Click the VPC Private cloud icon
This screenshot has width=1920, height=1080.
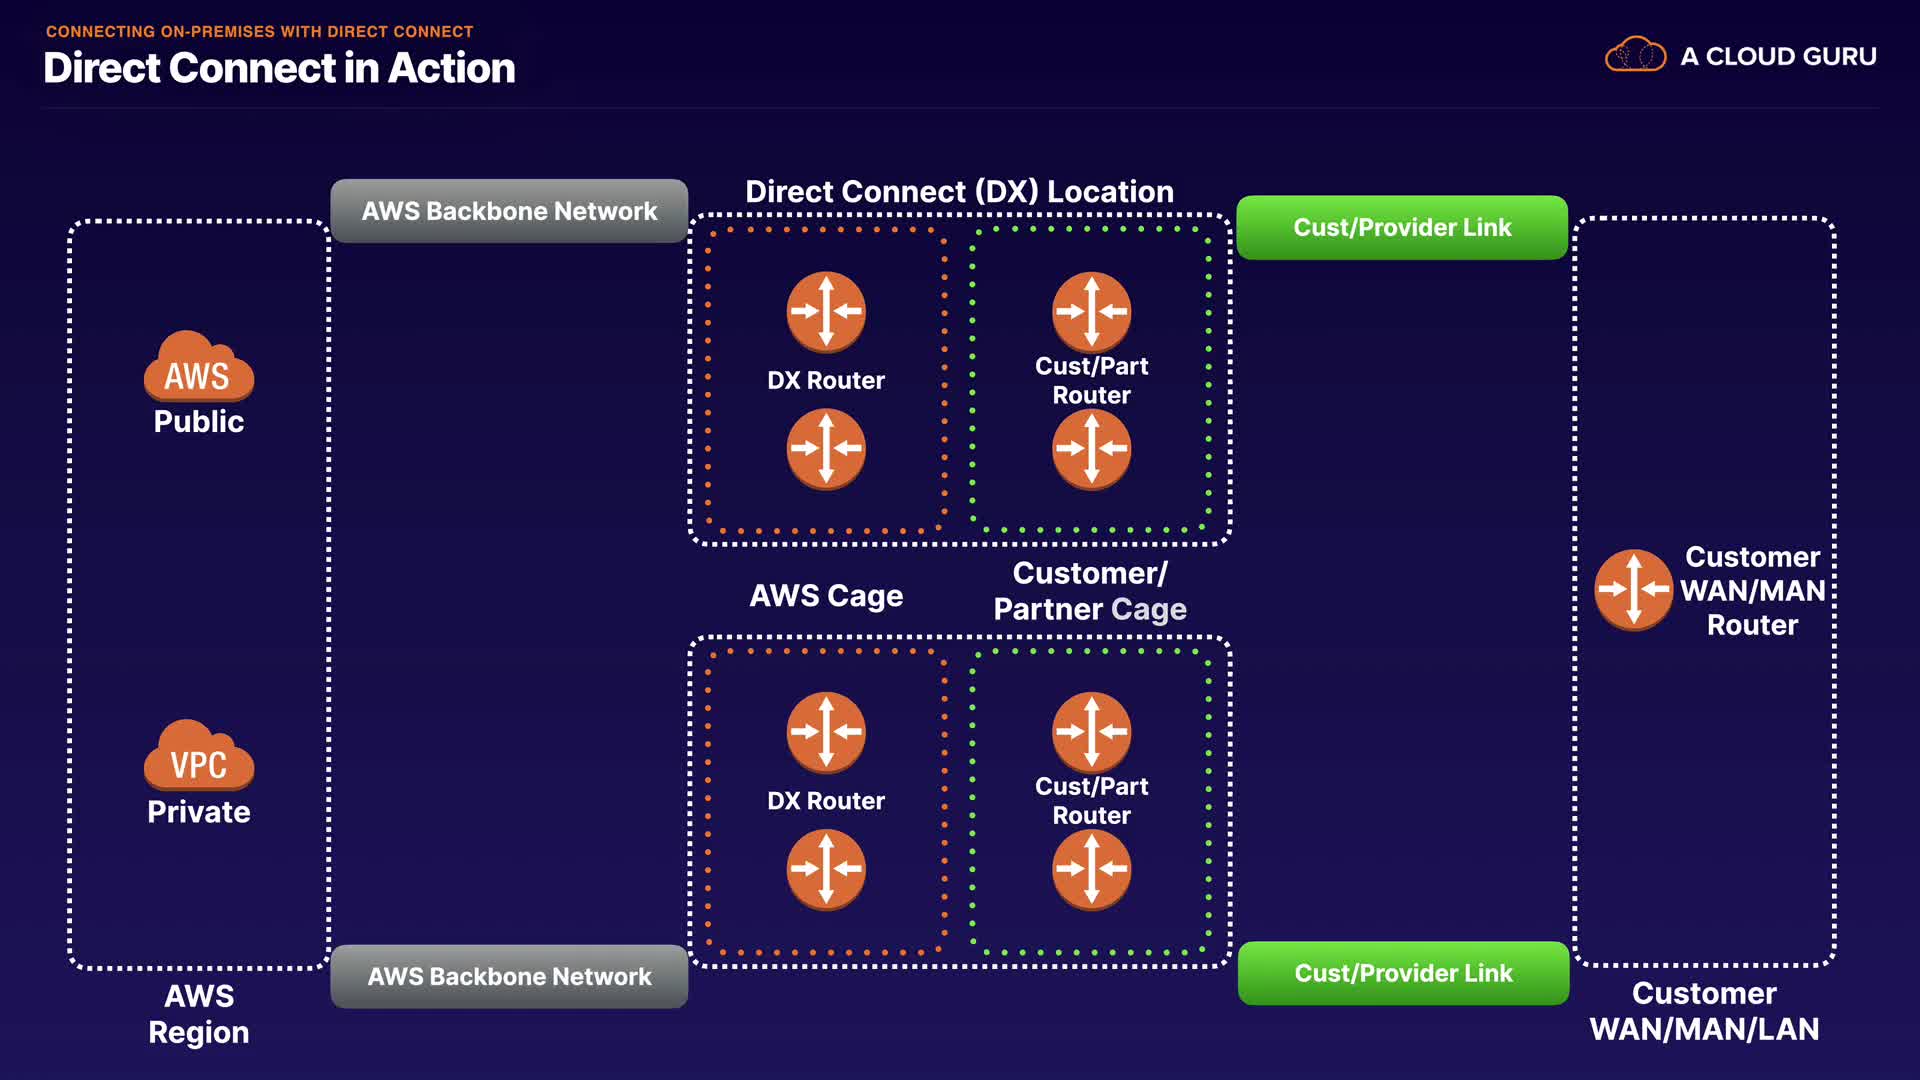pyautogui.click(x=198, y=756)
